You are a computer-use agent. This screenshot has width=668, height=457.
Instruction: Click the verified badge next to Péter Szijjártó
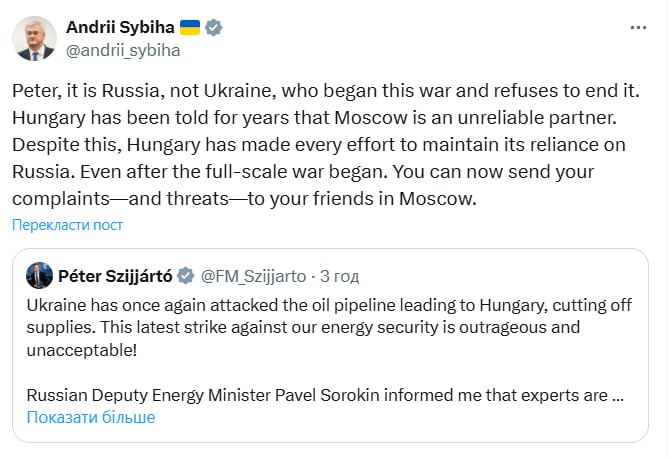(186, 276)
